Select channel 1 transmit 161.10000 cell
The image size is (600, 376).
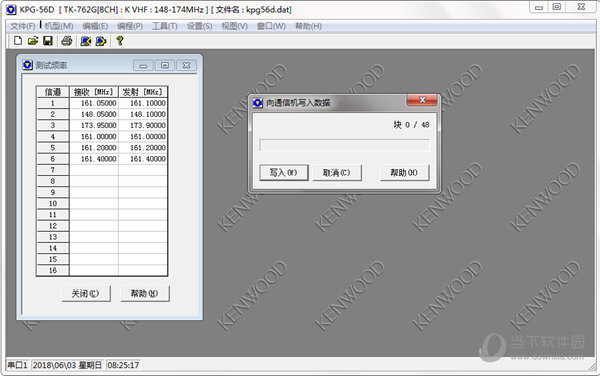(x=143, y=103)
